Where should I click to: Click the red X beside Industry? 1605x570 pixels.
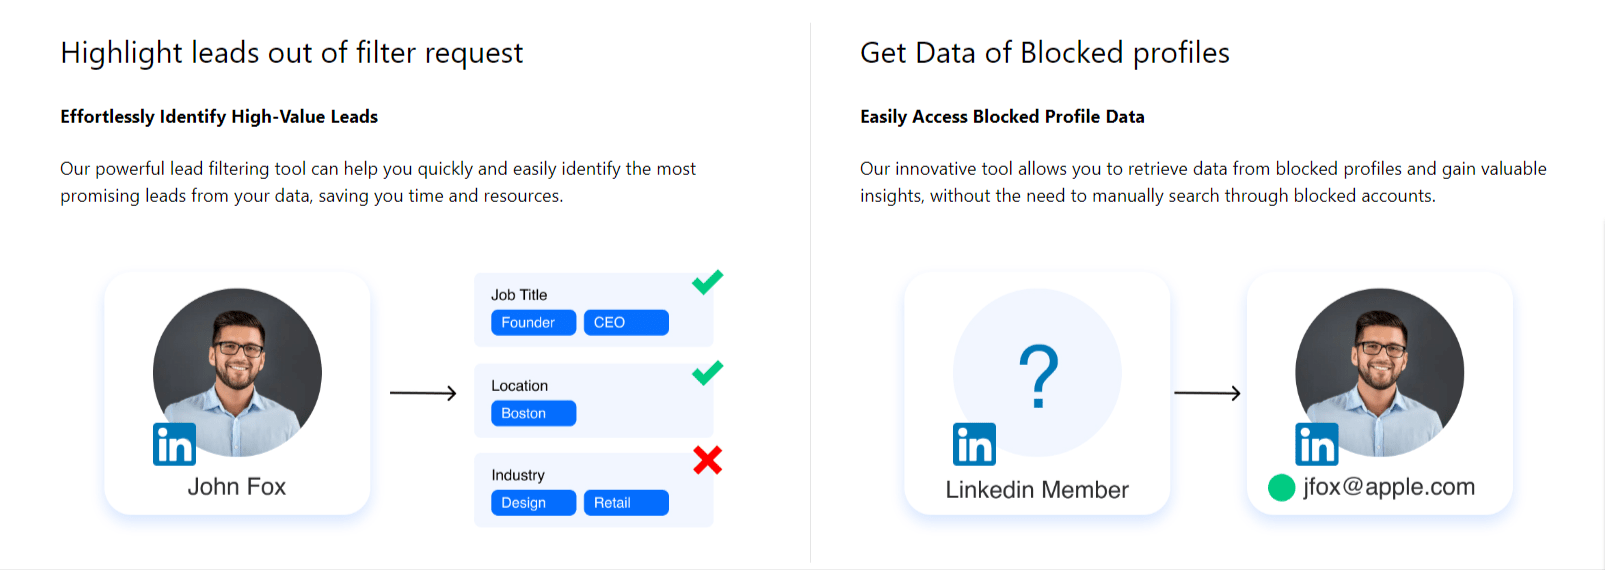[707, 460]
